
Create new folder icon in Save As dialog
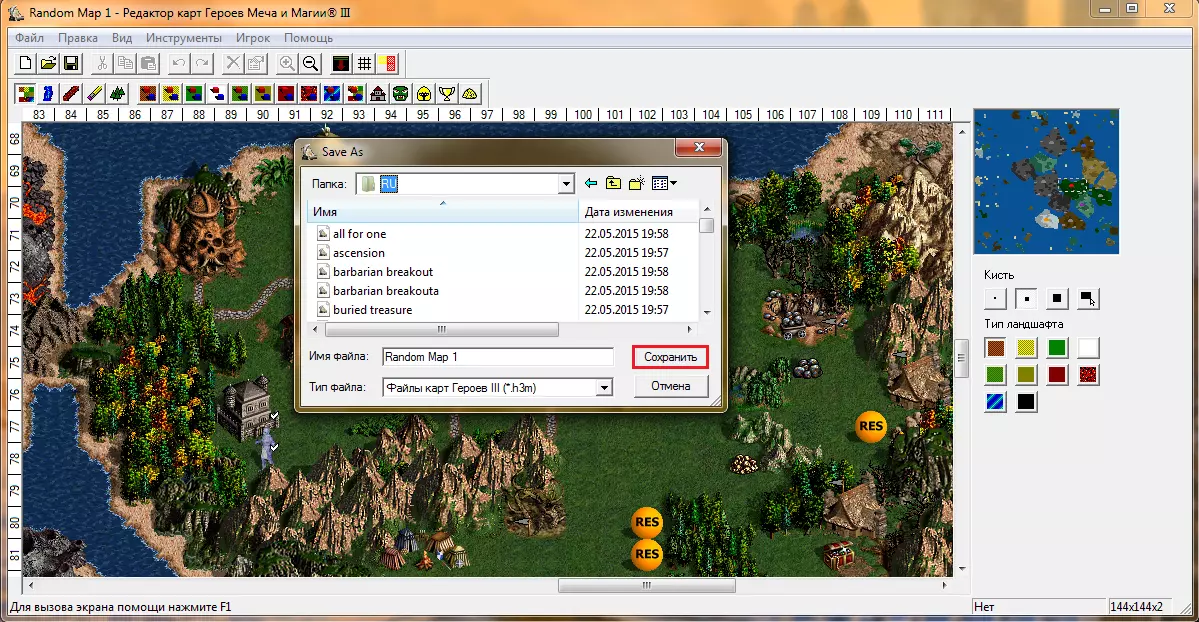tap(636, 183)
